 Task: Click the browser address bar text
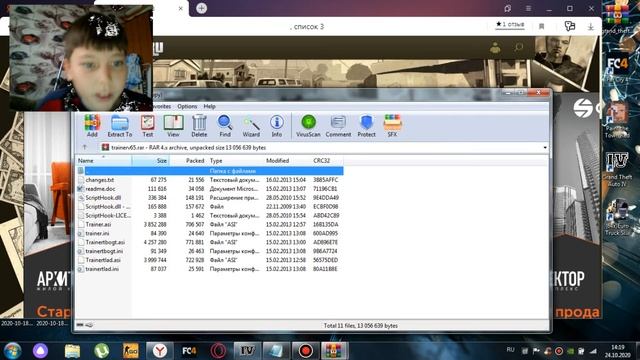307,27
